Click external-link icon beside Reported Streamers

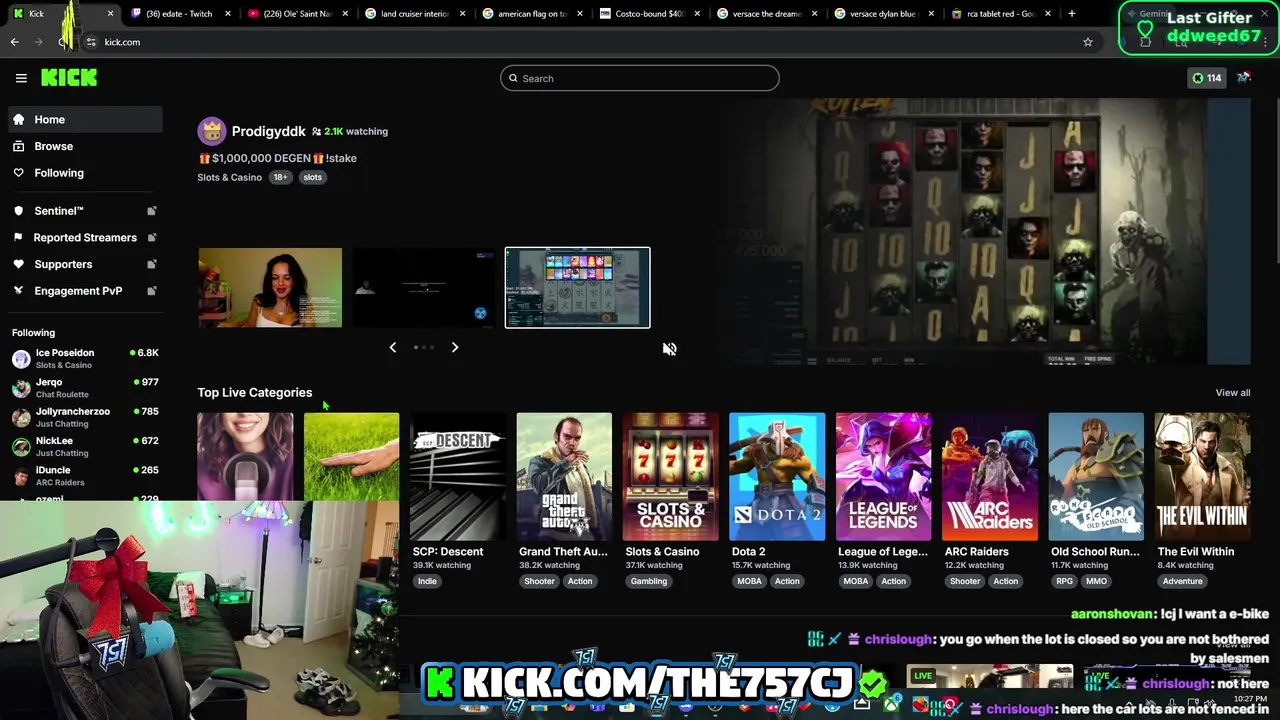(152, 237)
